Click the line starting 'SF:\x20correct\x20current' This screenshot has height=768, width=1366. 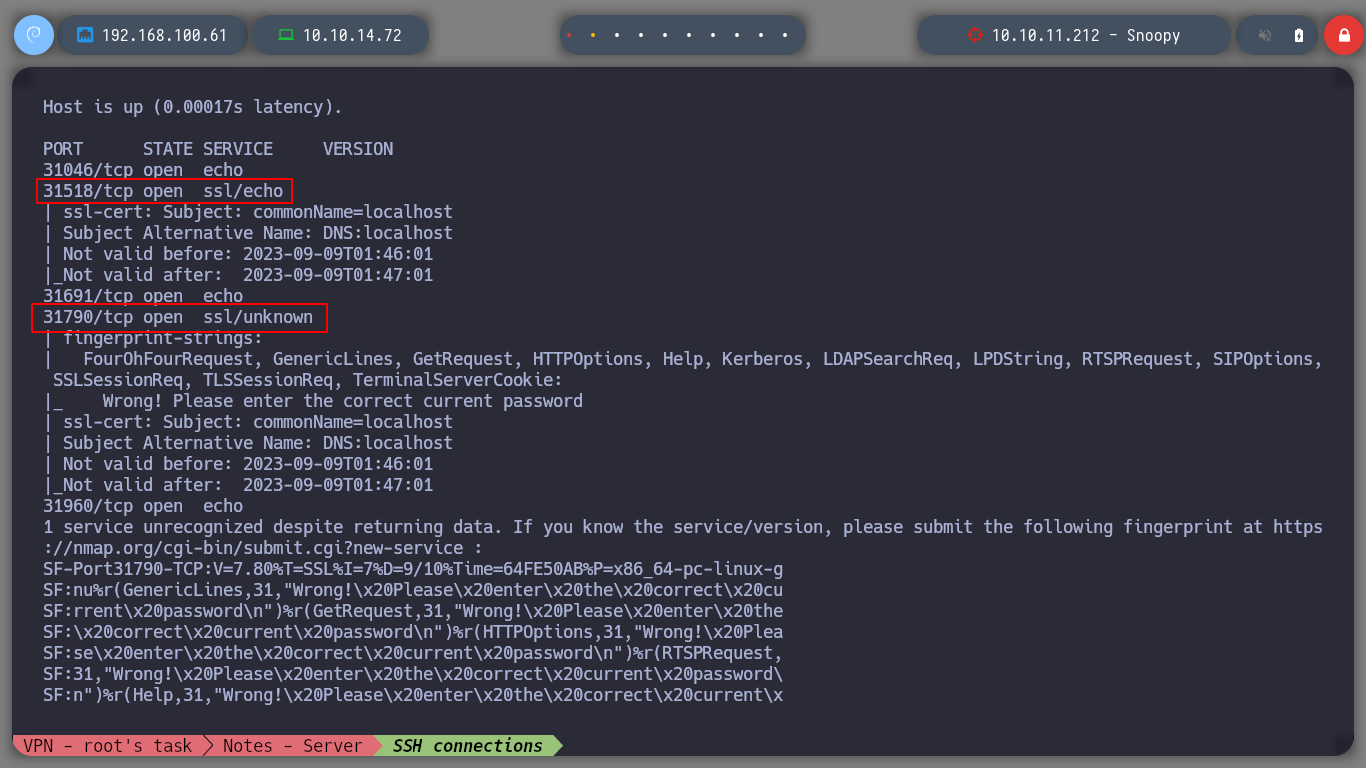click(x=413, y=632)
